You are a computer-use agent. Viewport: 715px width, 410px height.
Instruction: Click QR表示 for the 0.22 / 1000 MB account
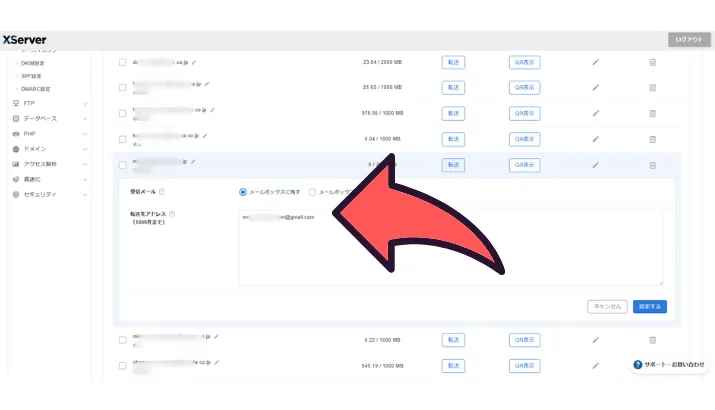(524, 340)
